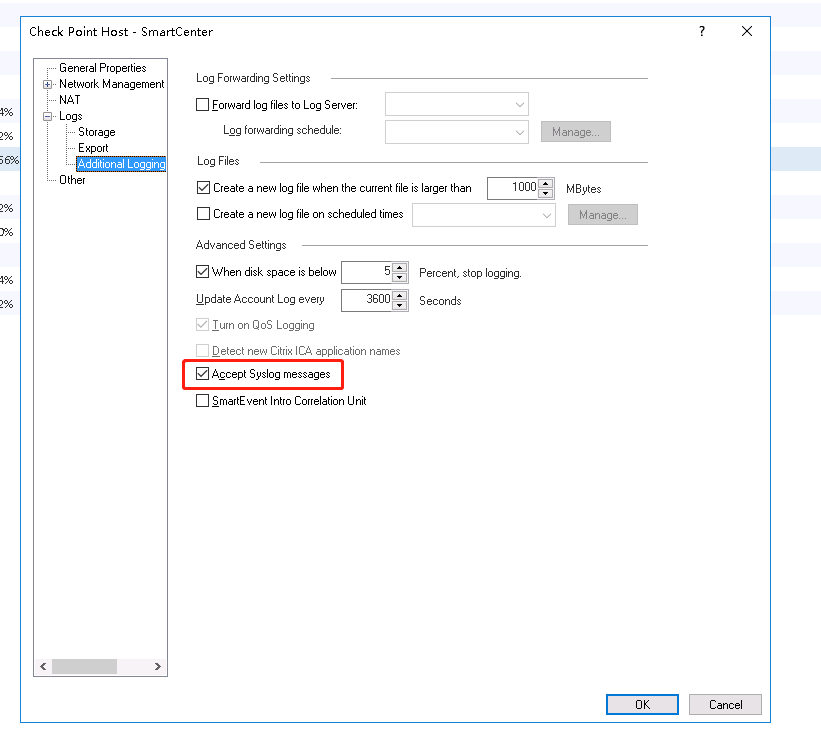Image resolution: width=821 pixels, height=733 pixels.
Task: Decrease Update Account Log seconds
Action: [x=400, y=305]
